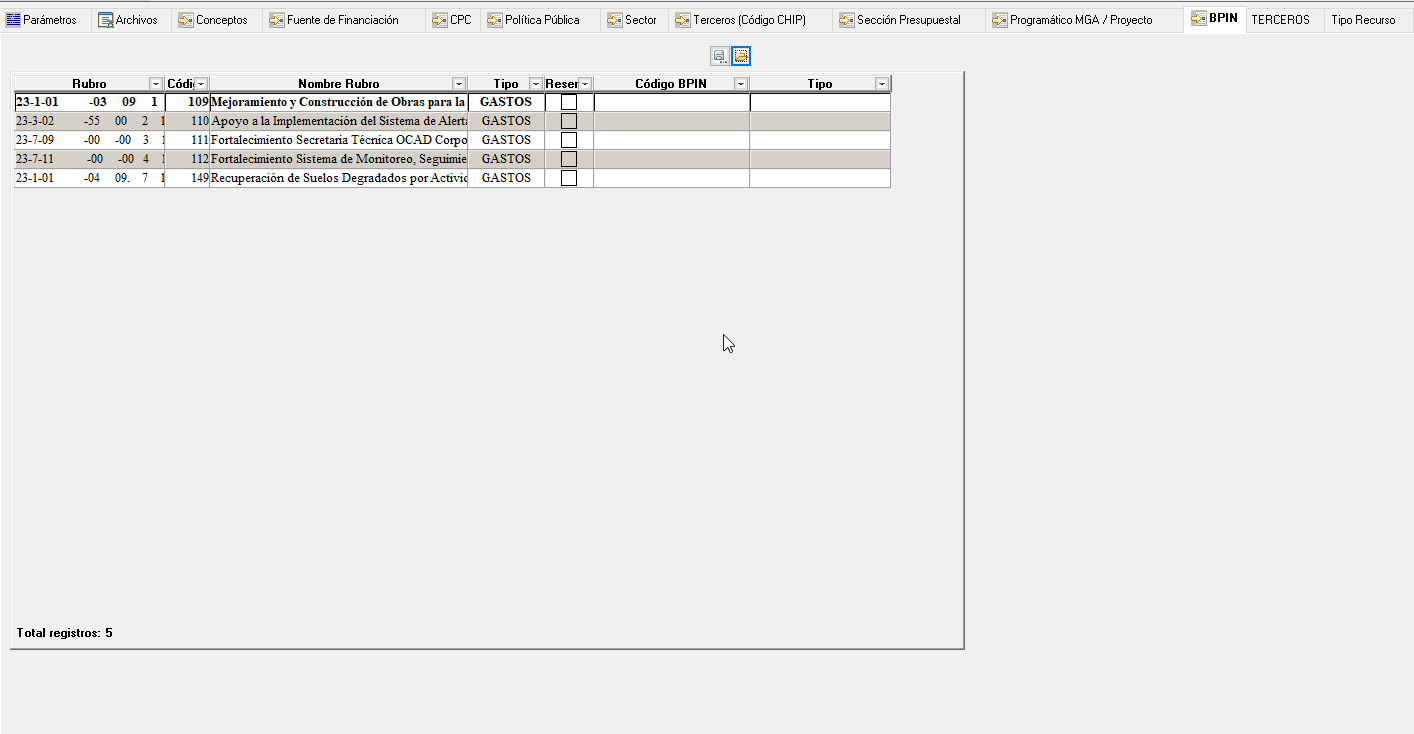Screen dimensions: 1414x734
Task: Click the Código BPIN field for rubro 109
Action: point(672,102)
